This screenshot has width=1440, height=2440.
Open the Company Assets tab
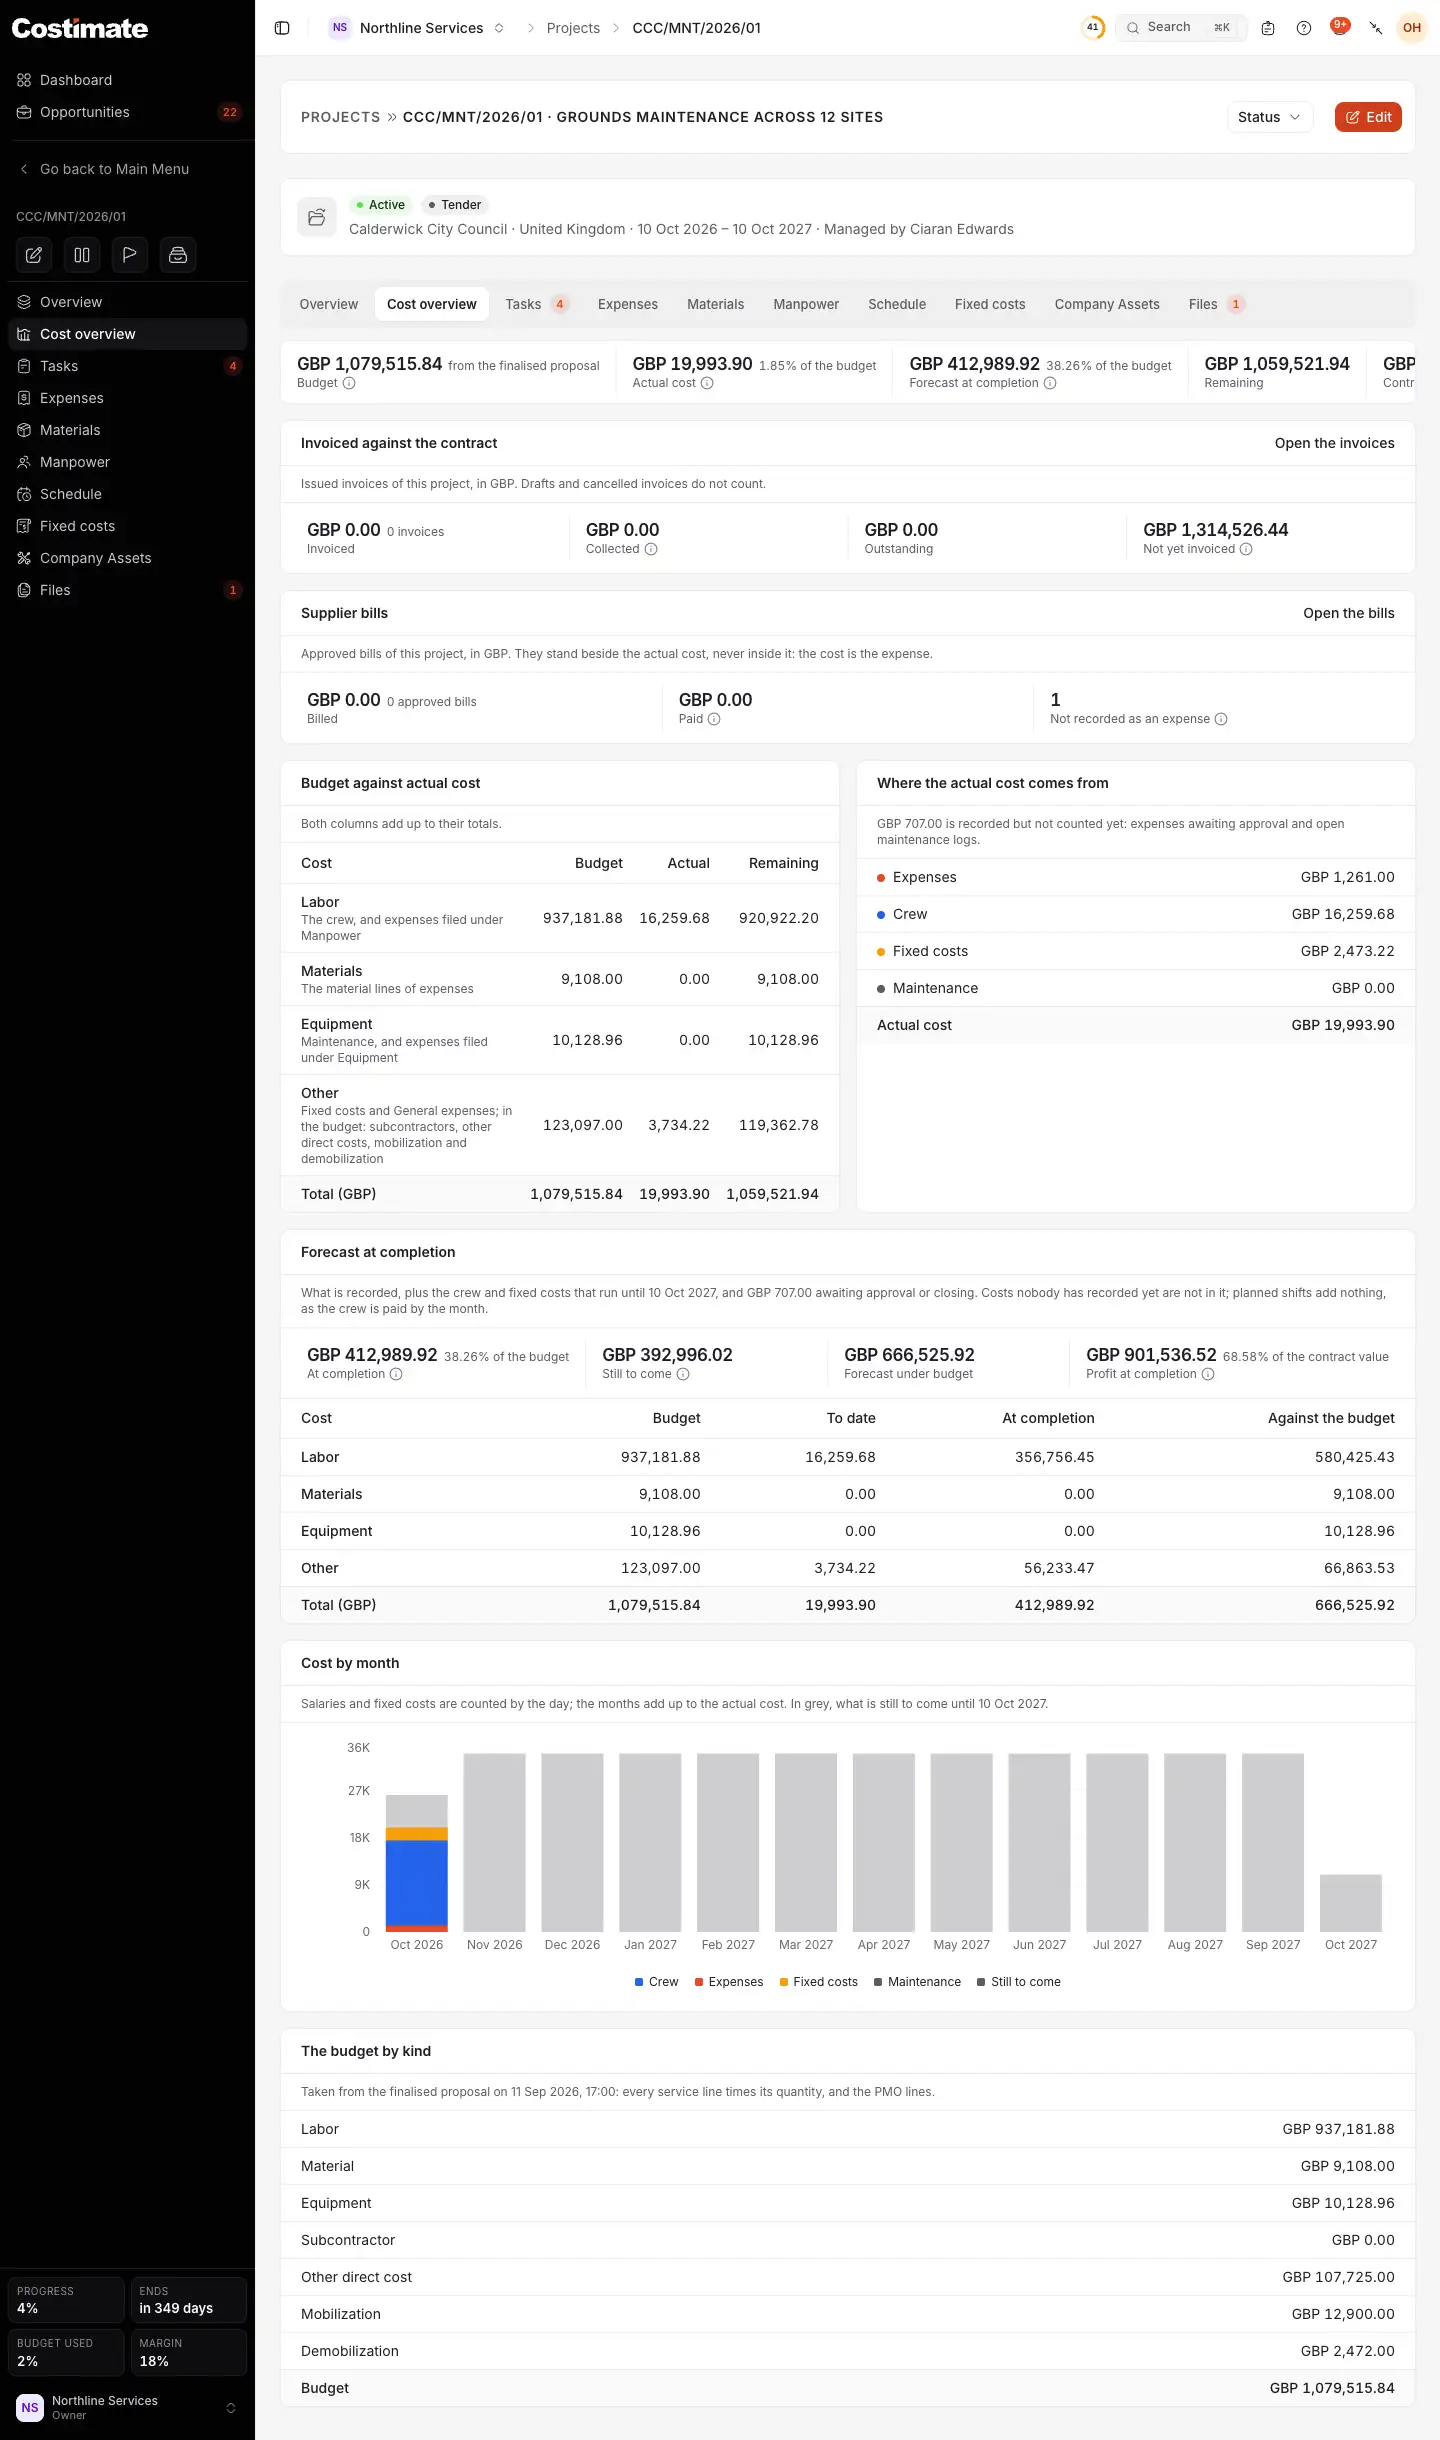pyautogui.click(x=1107, y=304)
